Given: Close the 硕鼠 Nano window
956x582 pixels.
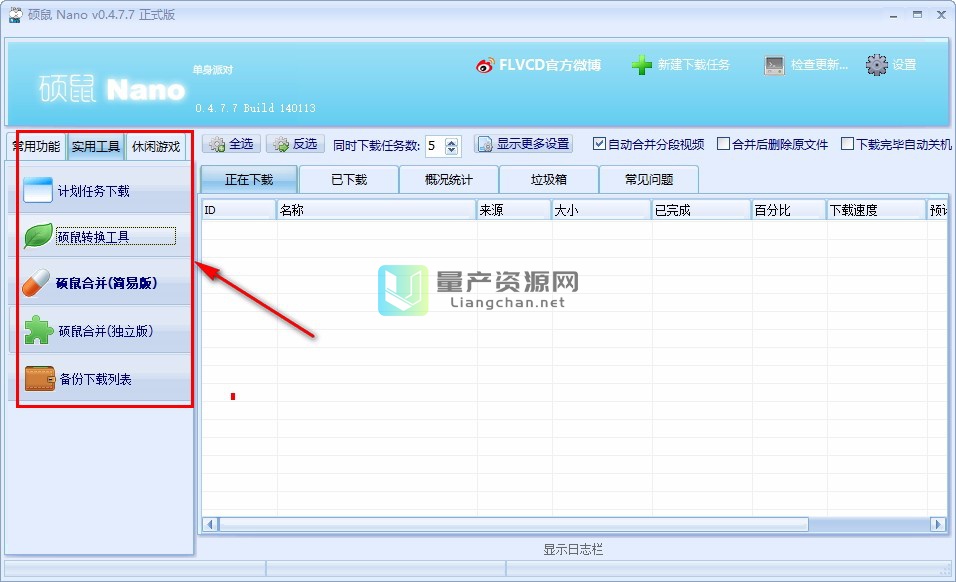Looking at the screenshot, I should coord(941,15).
